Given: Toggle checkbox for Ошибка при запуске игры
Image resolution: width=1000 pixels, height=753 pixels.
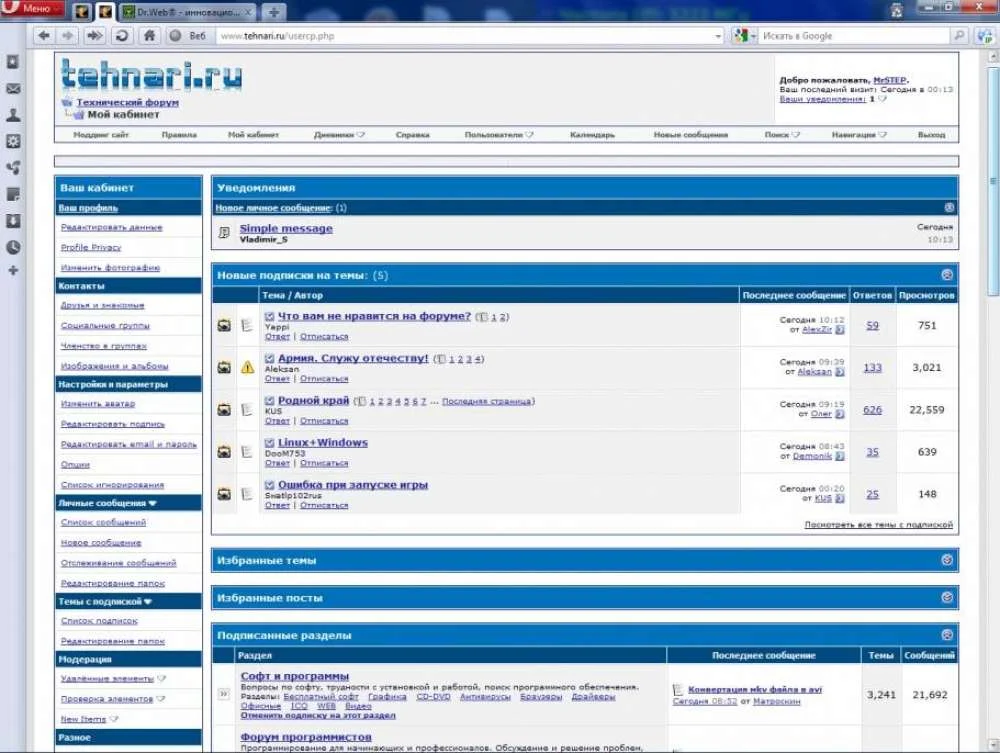Looking at the screenshot, I should coord(269,485).
